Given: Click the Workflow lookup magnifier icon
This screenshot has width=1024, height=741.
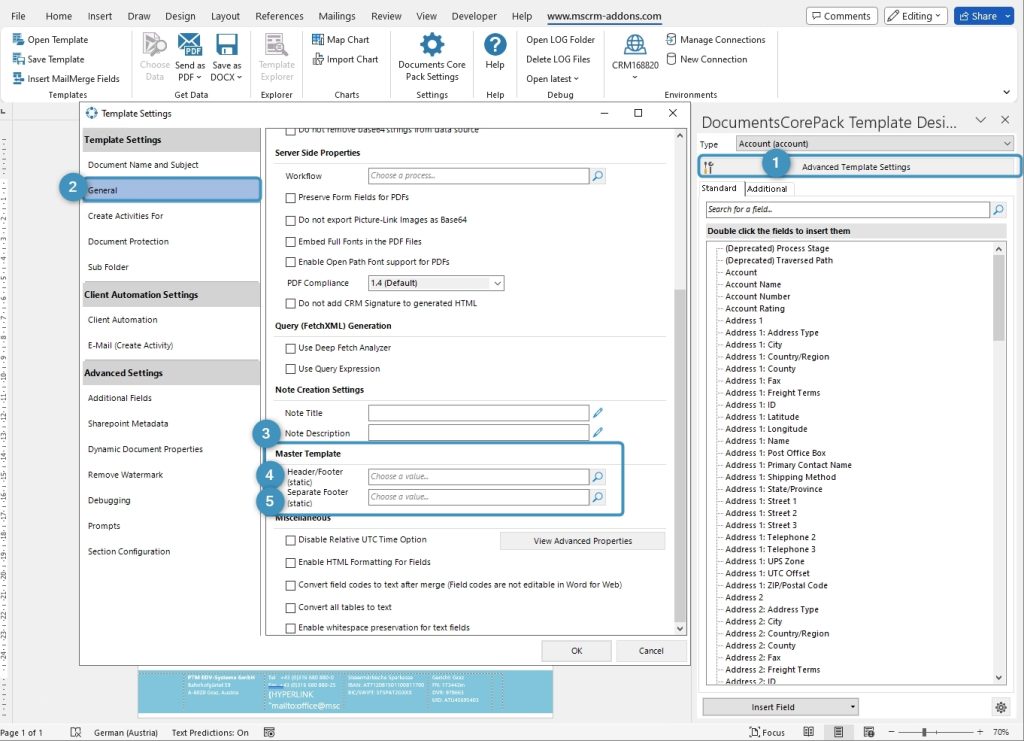Looking at the screenshot, I should (x=598, y=176).
